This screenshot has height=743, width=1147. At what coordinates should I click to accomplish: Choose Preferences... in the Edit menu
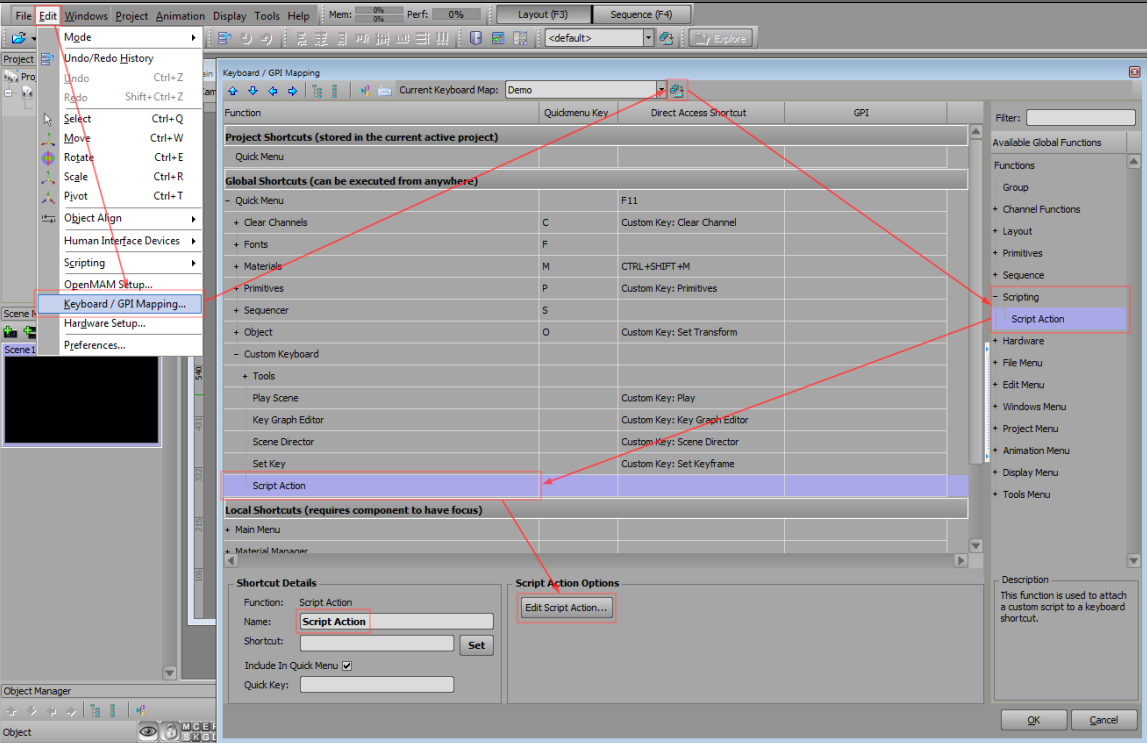(x=94, y=345)
